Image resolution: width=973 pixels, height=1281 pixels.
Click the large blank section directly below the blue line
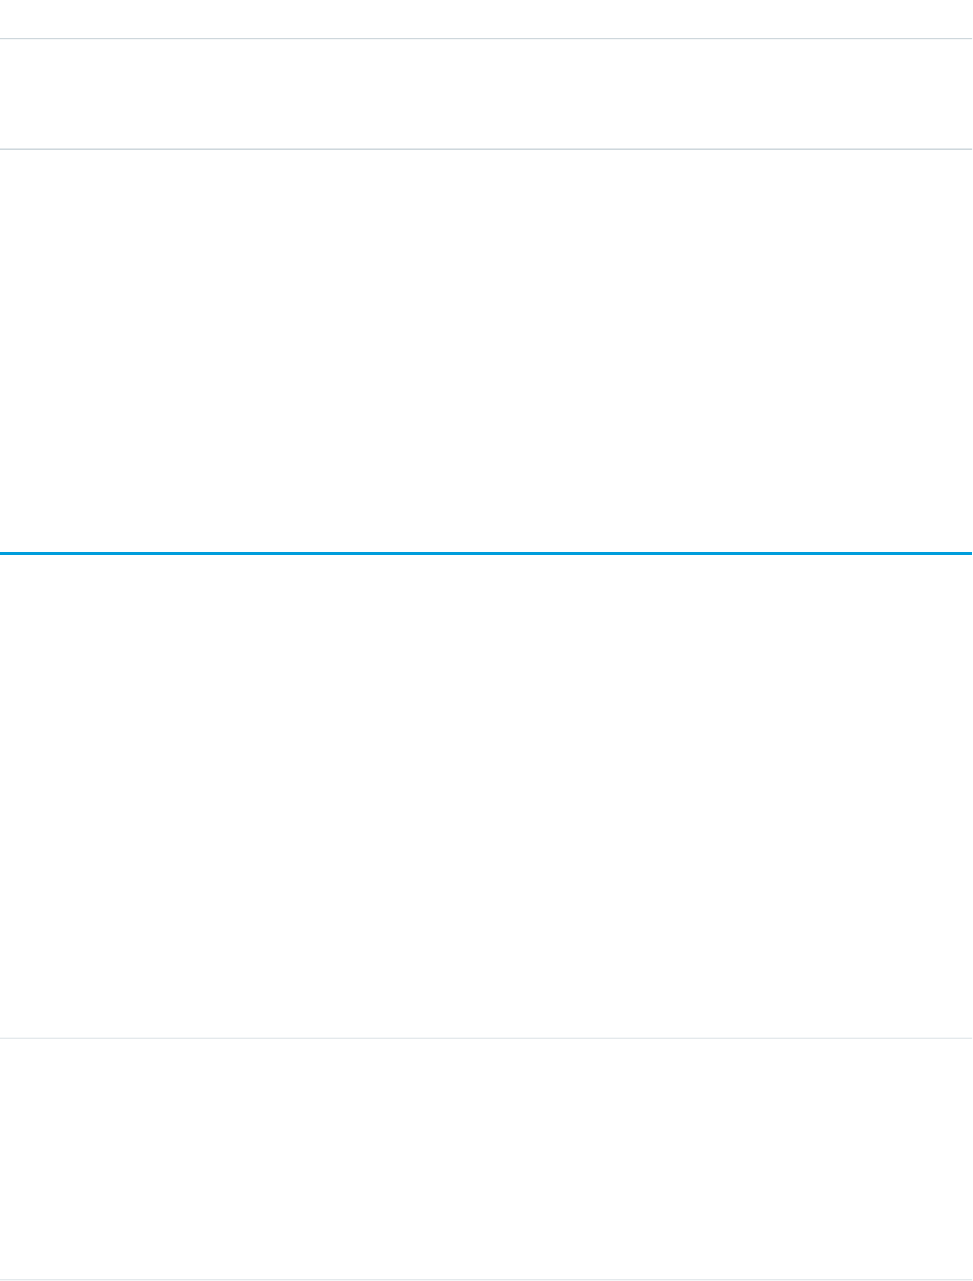(486, 796)
